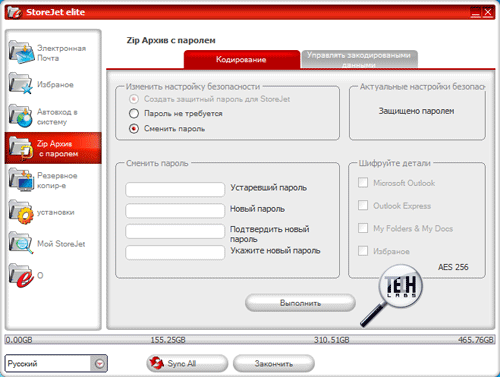
Task: Click the About "О" red e icon
Action: point(21,275)
